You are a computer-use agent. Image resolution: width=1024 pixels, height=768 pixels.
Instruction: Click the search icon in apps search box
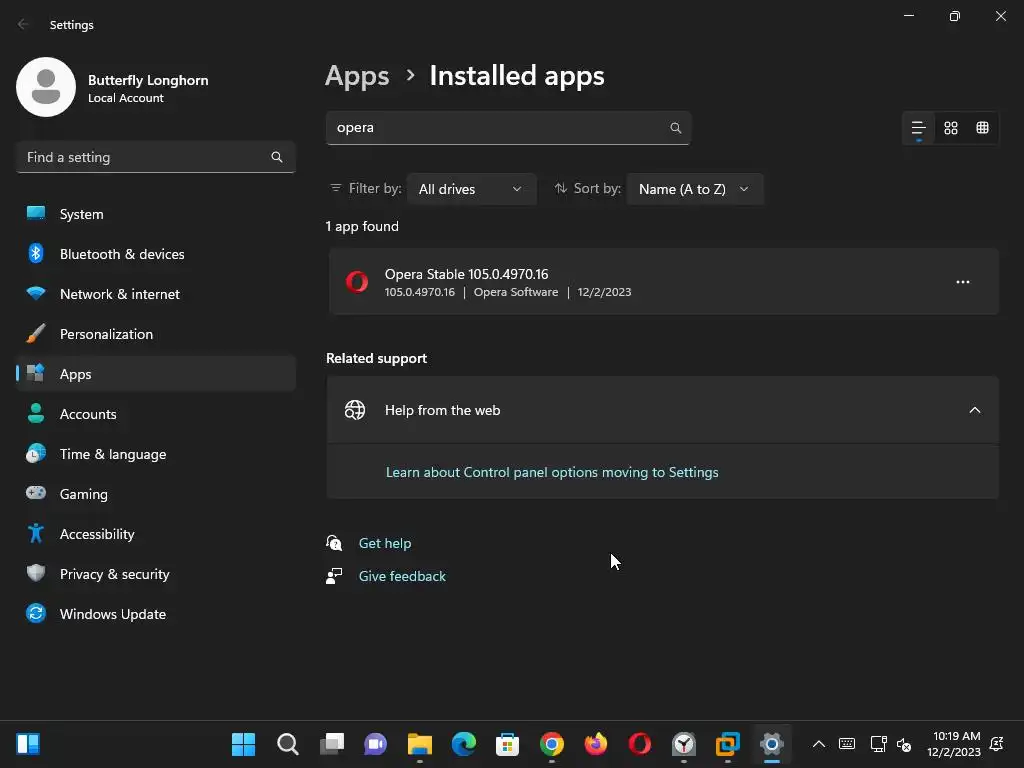[676, 128]
